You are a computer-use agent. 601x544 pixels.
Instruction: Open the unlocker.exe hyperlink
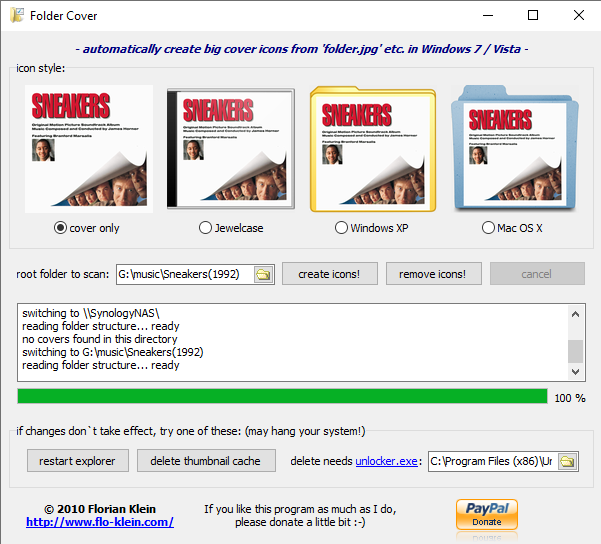386,461
